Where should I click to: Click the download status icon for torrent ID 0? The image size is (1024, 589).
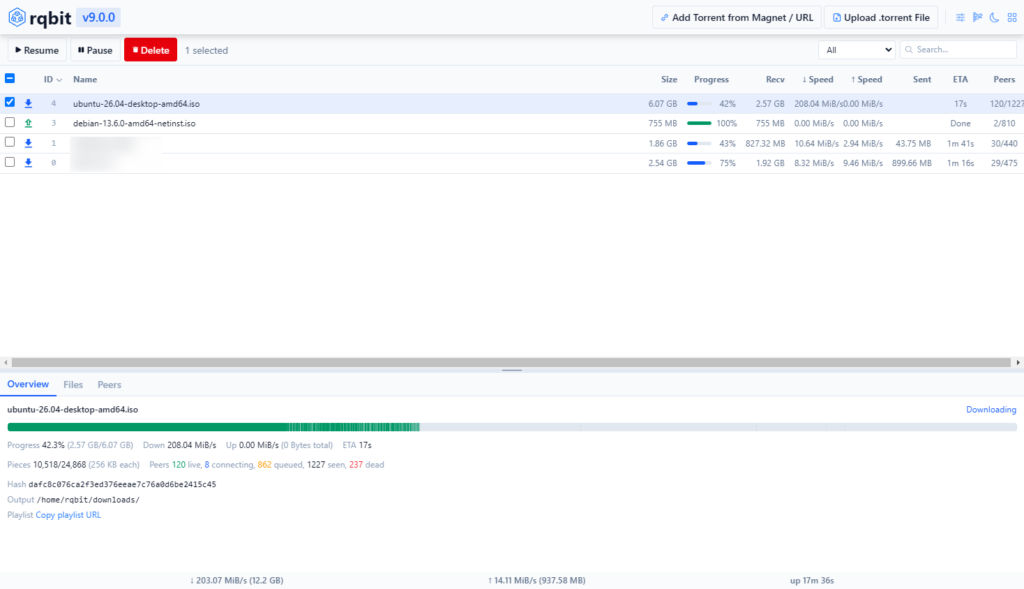click(28, 163)
